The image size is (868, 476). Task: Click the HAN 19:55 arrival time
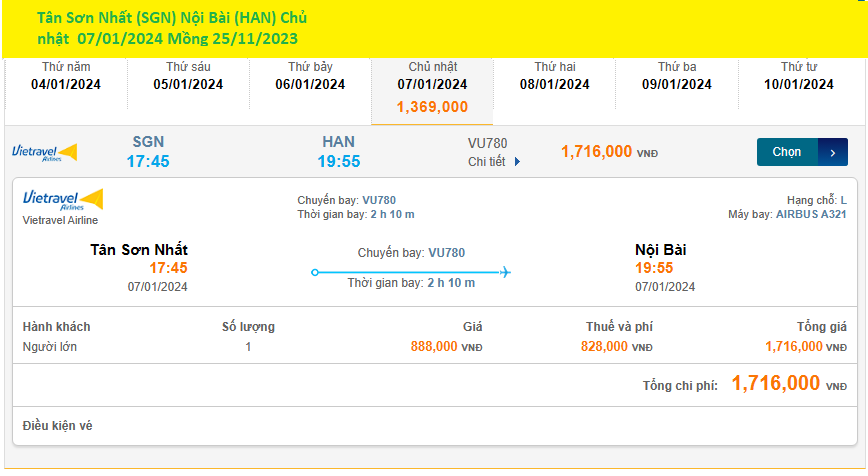click(339, 161)
